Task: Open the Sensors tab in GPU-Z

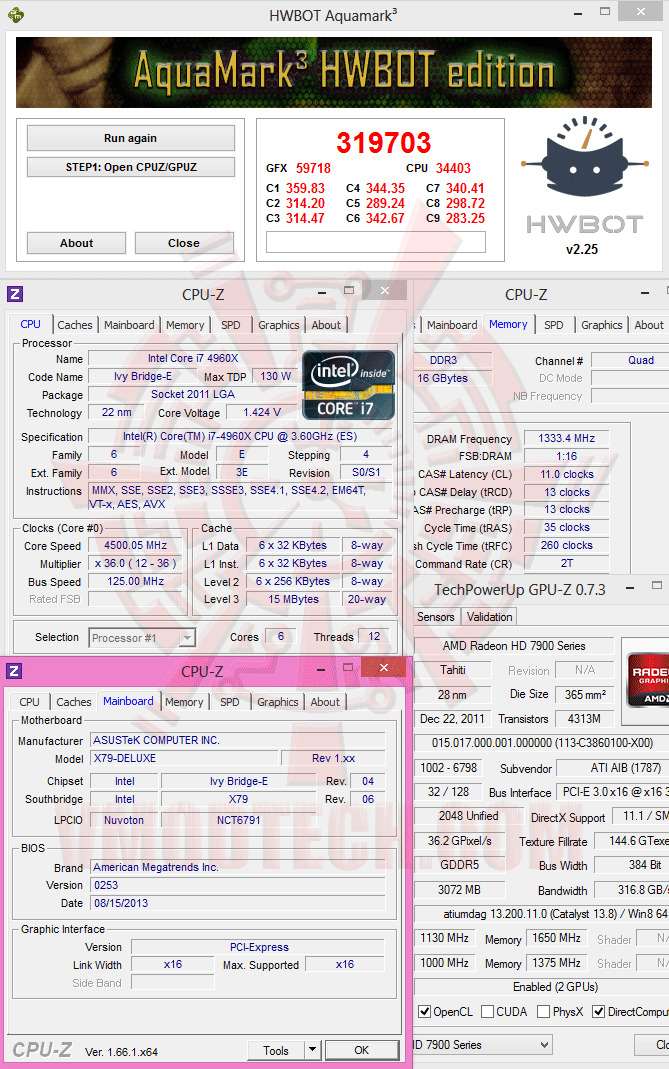Action: 435,617
